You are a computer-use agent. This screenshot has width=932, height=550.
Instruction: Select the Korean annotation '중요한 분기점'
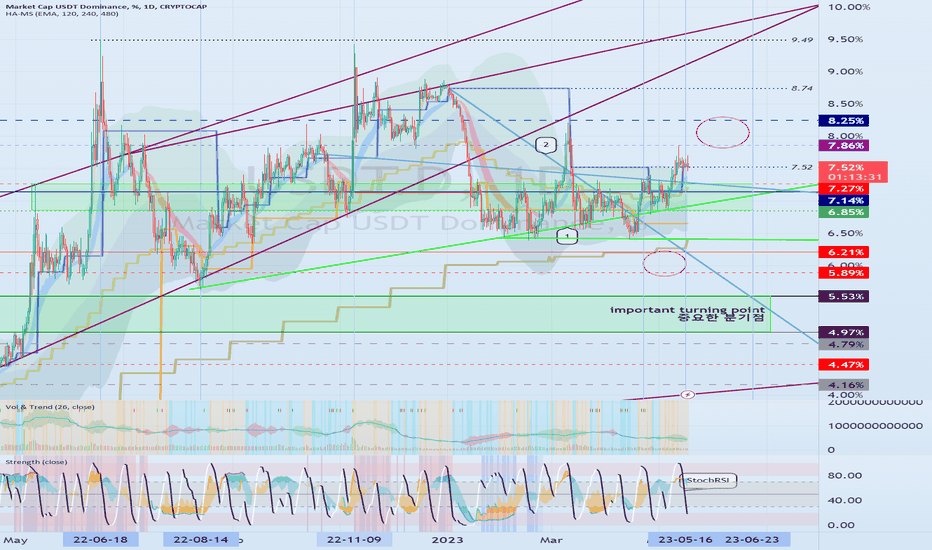click(x=721, y=318)
